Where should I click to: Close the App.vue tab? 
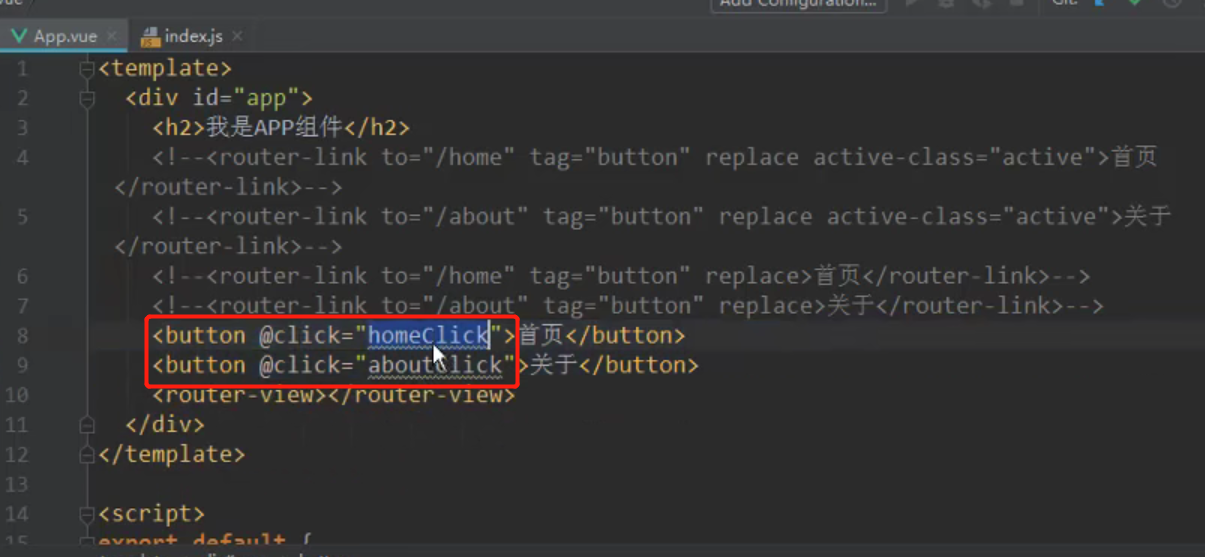click(x=111, y=36)
